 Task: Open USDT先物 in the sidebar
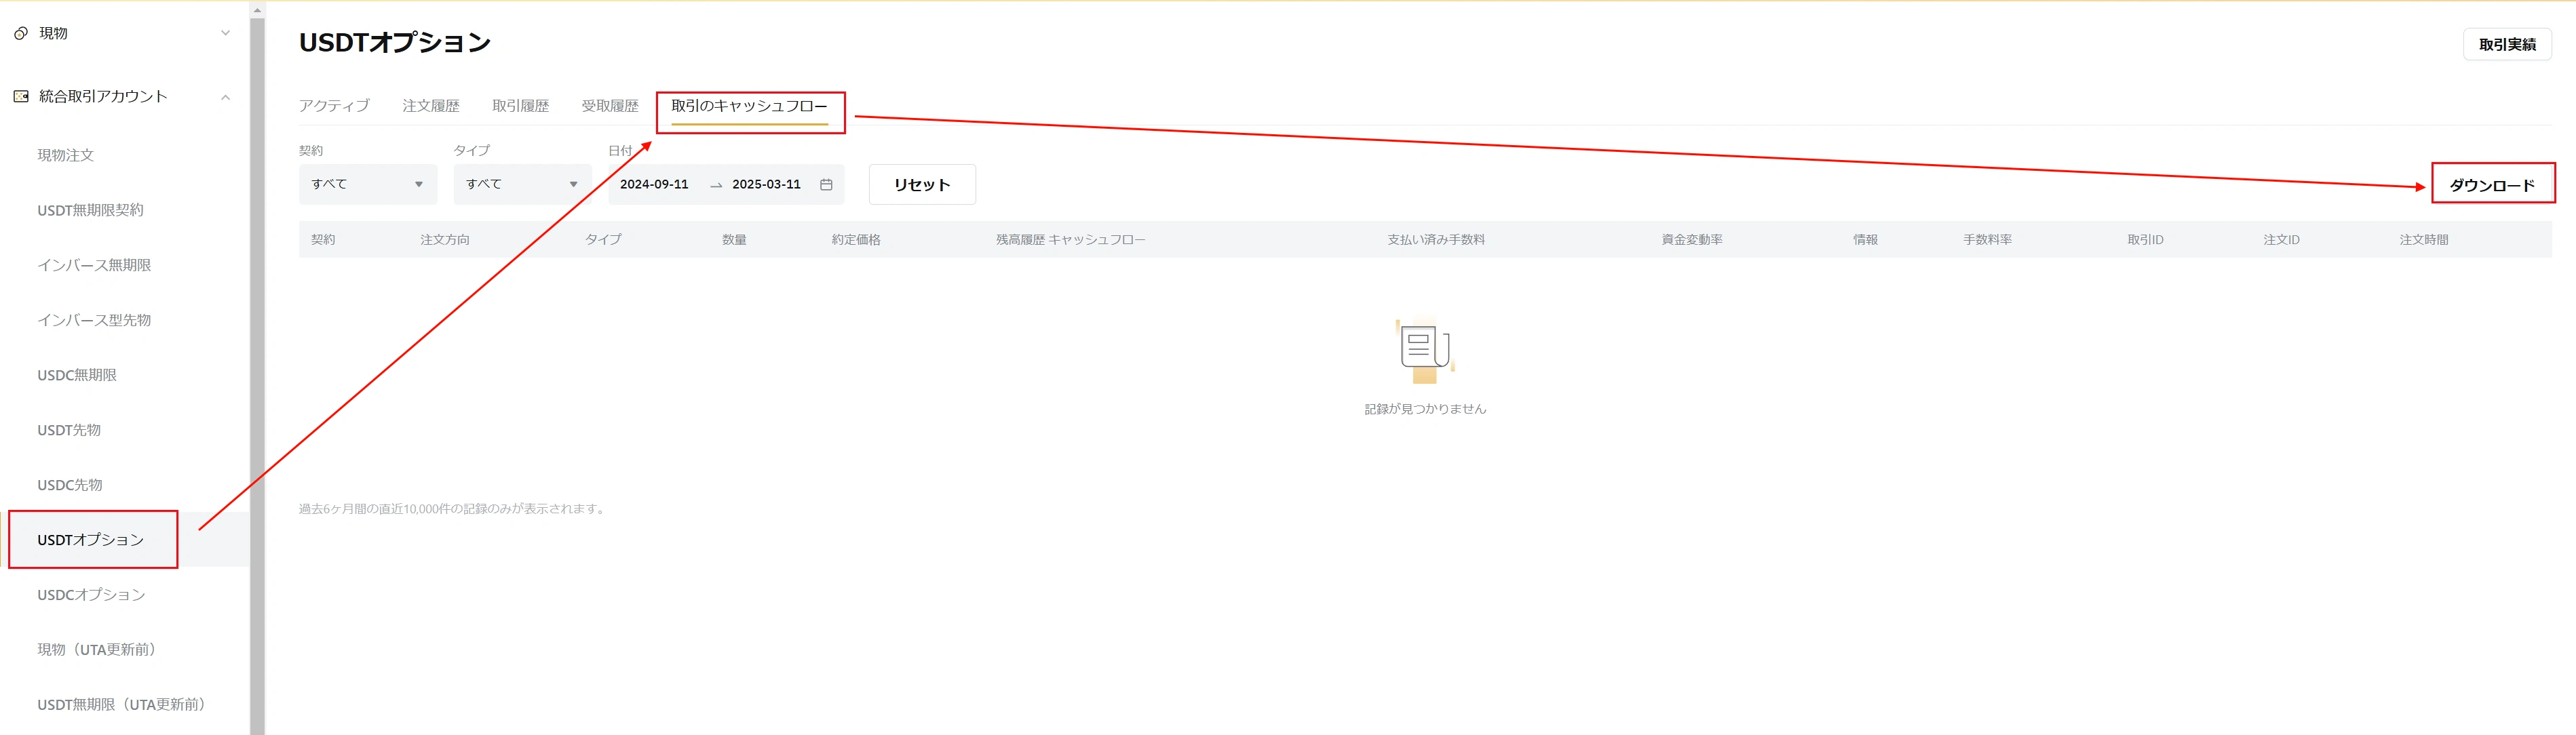(69, 430)
